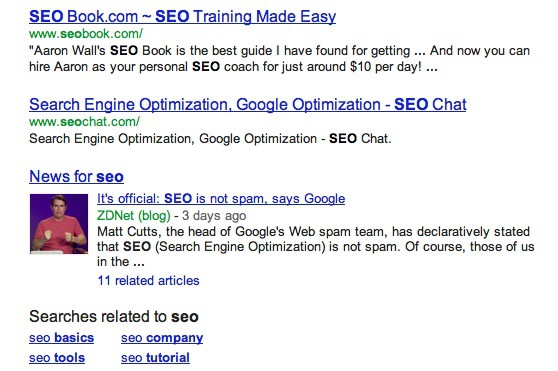Search for seo tools
Viewport: 558px width, 371px height.
pos(57,358)
